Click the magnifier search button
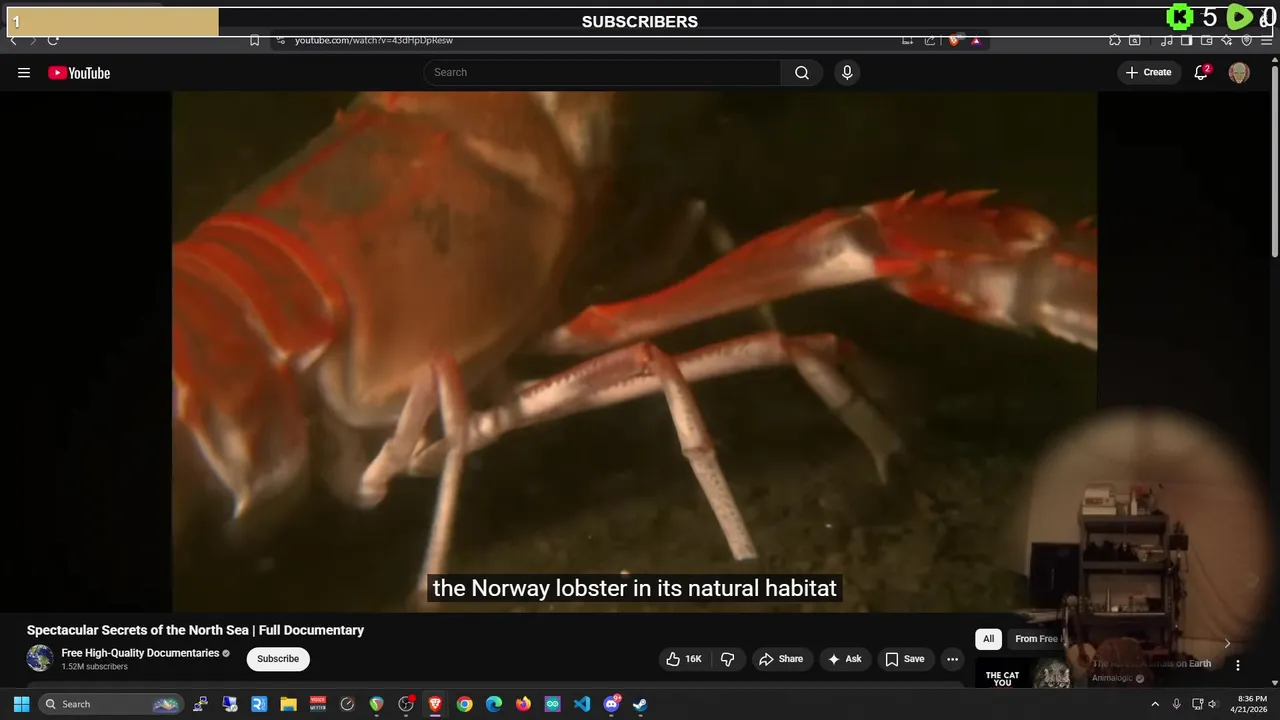The width and height of the screenshot is (1280, 720). (802, 72)
